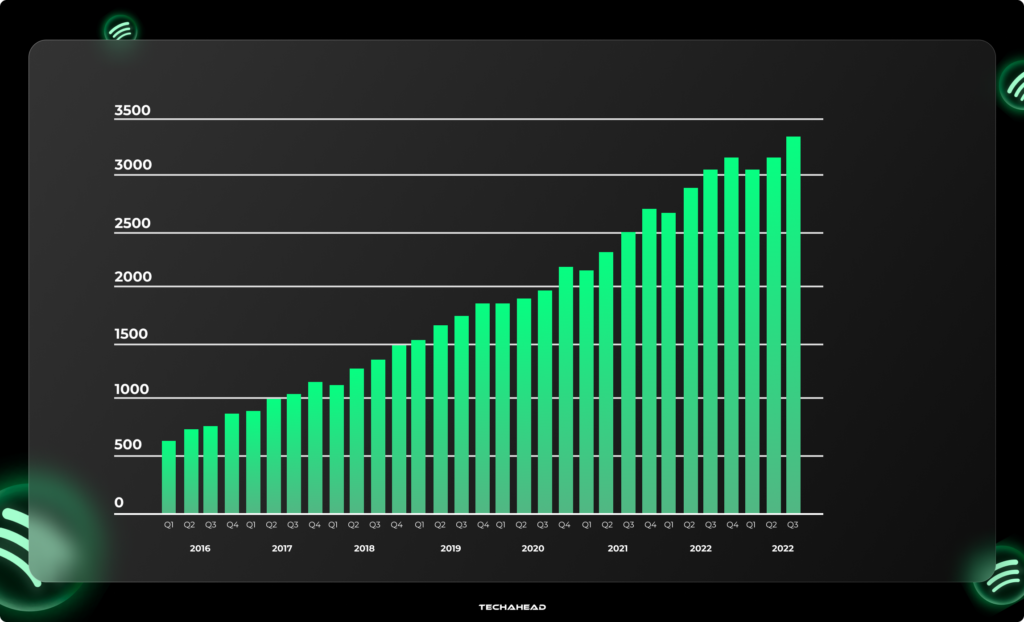Viewport: 1024px width, 622px height.
Task: Select the Q1 2021 bar
Action: (586, 392)
